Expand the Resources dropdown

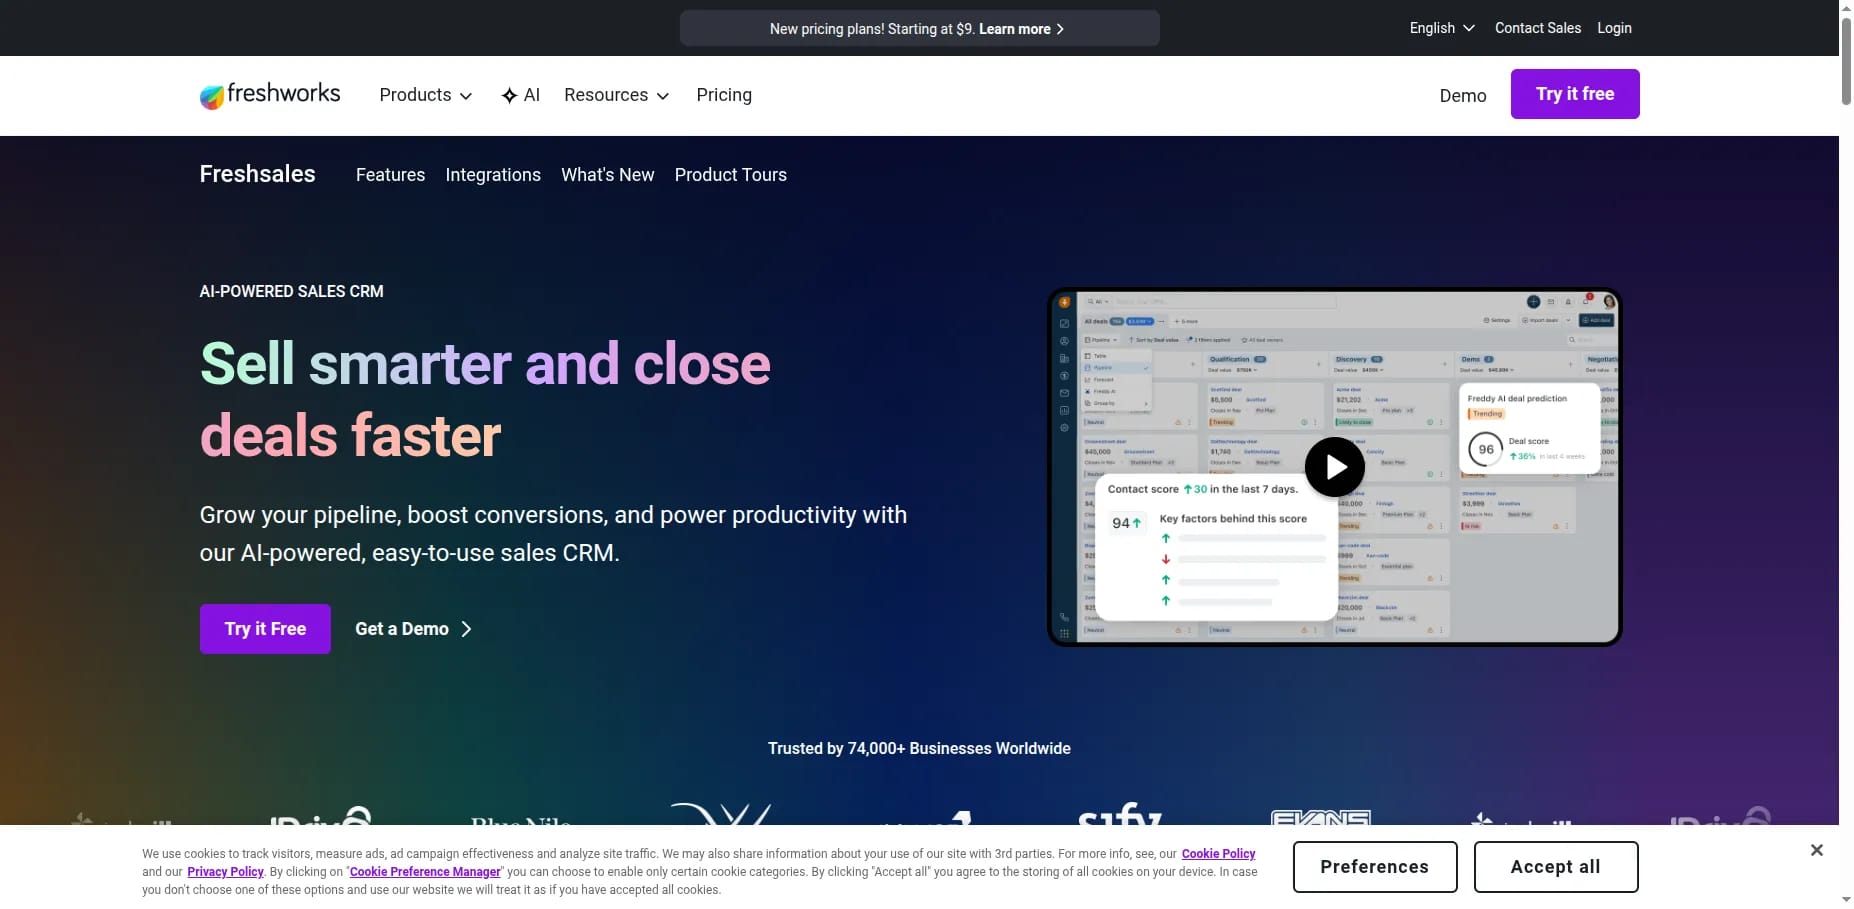tap(616, 95)
